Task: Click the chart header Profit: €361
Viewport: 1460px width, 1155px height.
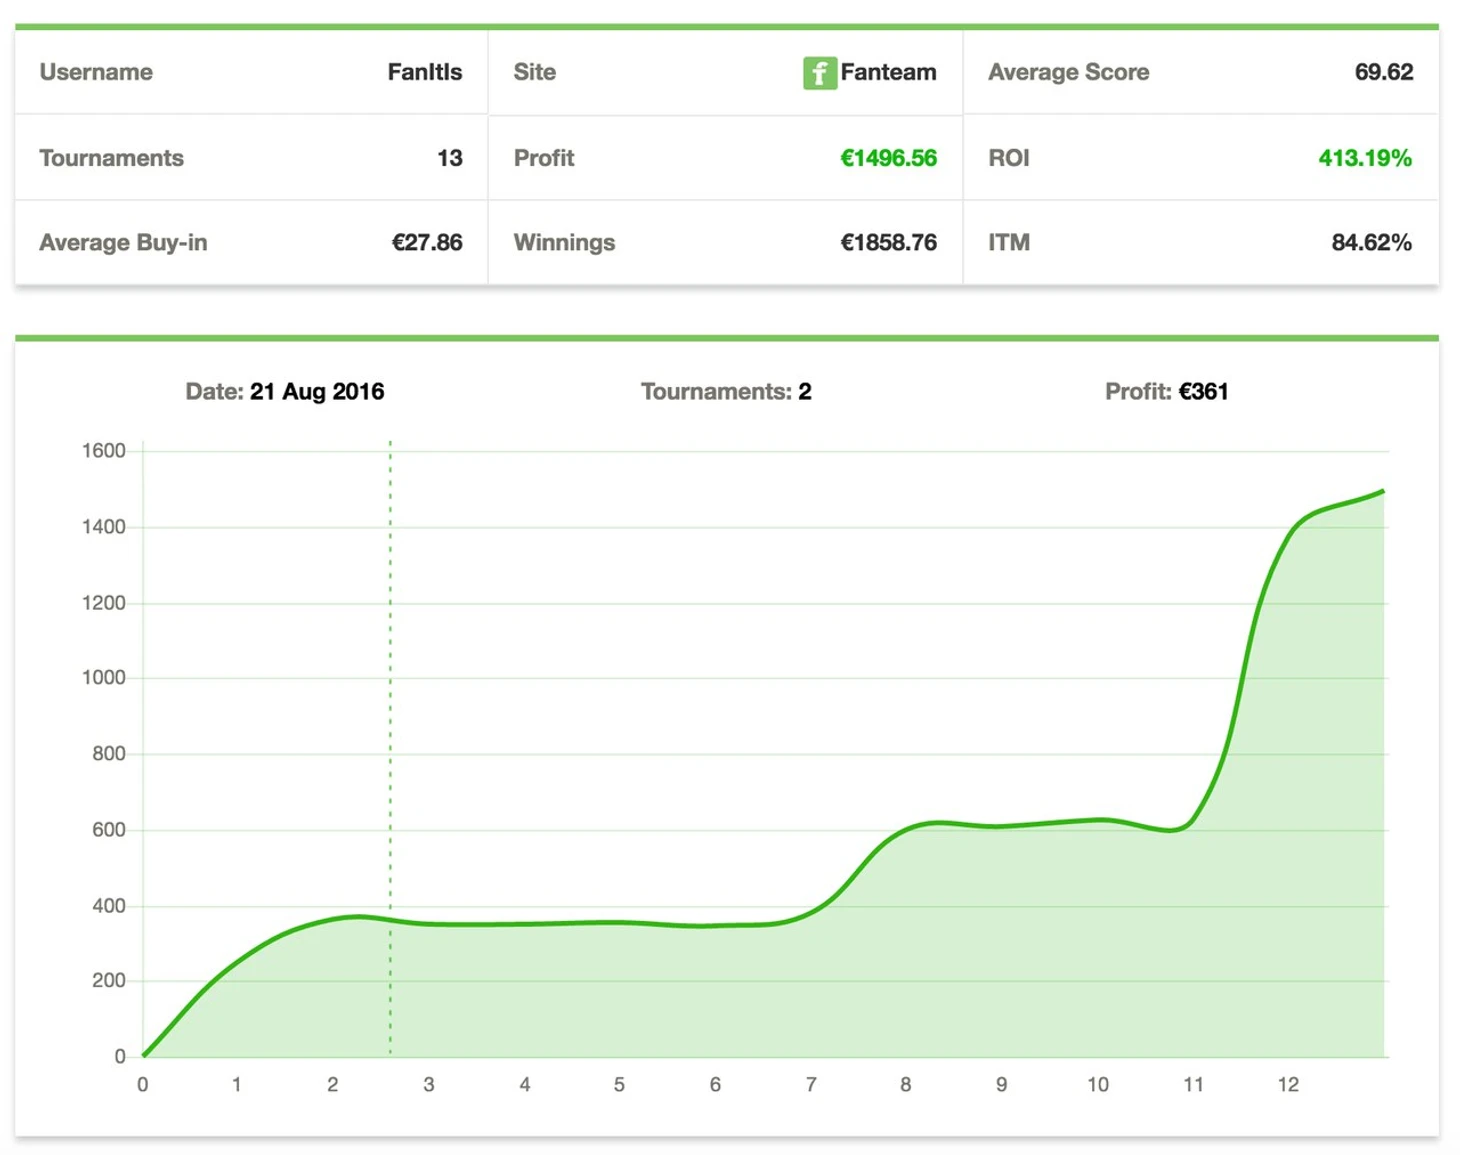Action: click(1166, 392)
